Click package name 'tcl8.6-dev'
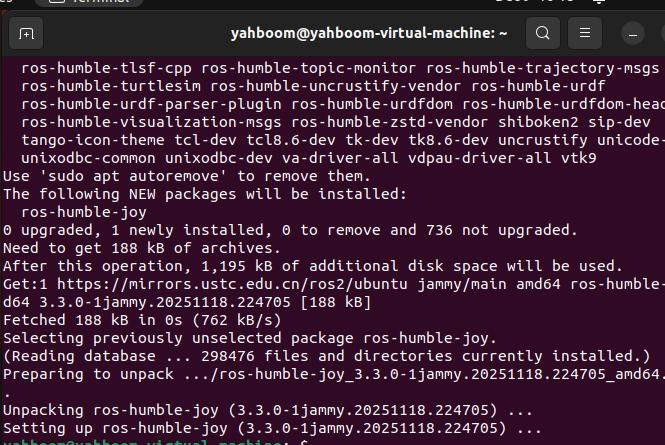The image size is (665, 445). coord(291,140)
